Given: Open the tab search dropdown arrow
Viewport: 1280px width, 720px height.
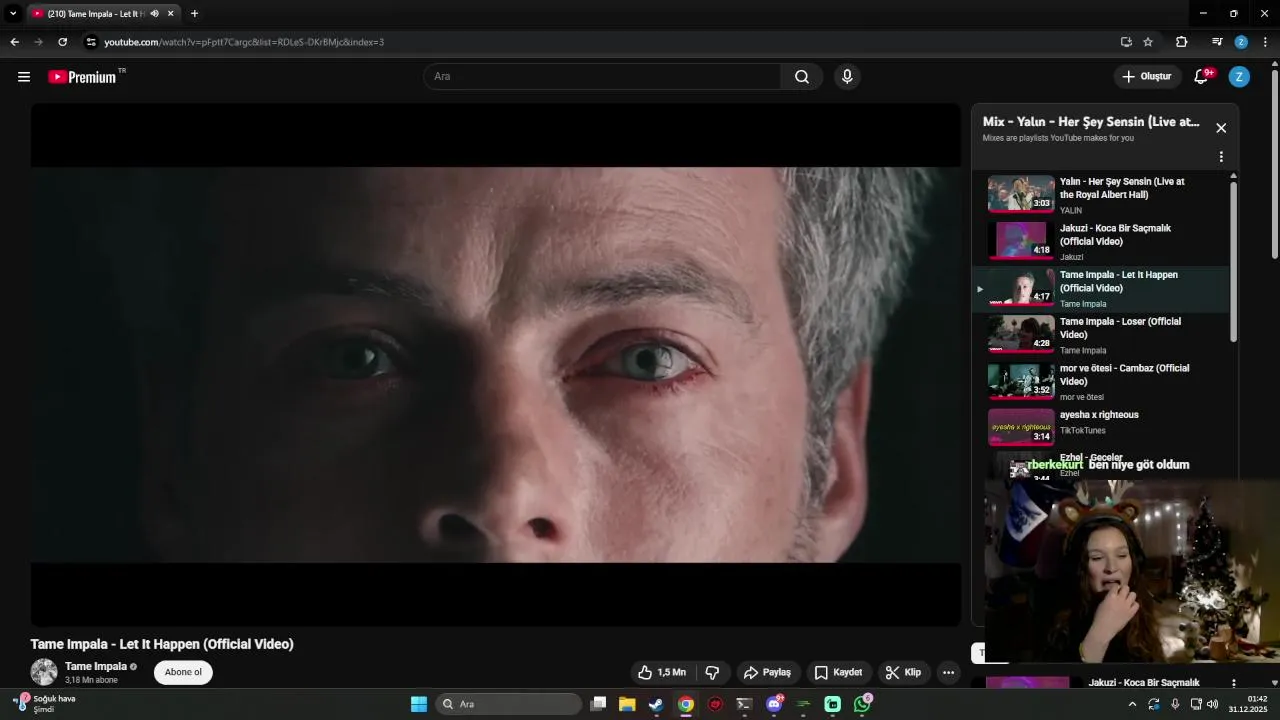Looking at the screenshot, I should (13, 14).
